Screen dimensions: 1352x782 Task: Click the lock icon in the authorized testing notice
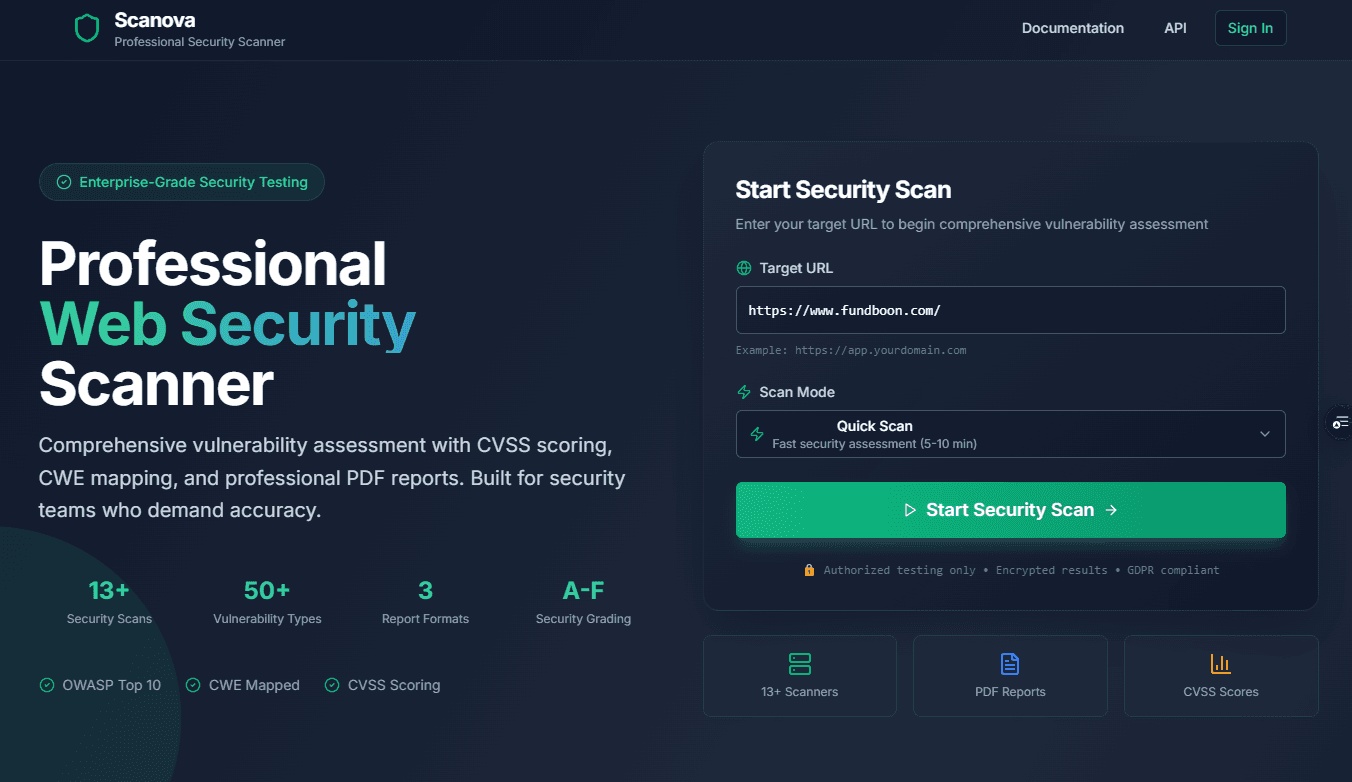(809, 569)
